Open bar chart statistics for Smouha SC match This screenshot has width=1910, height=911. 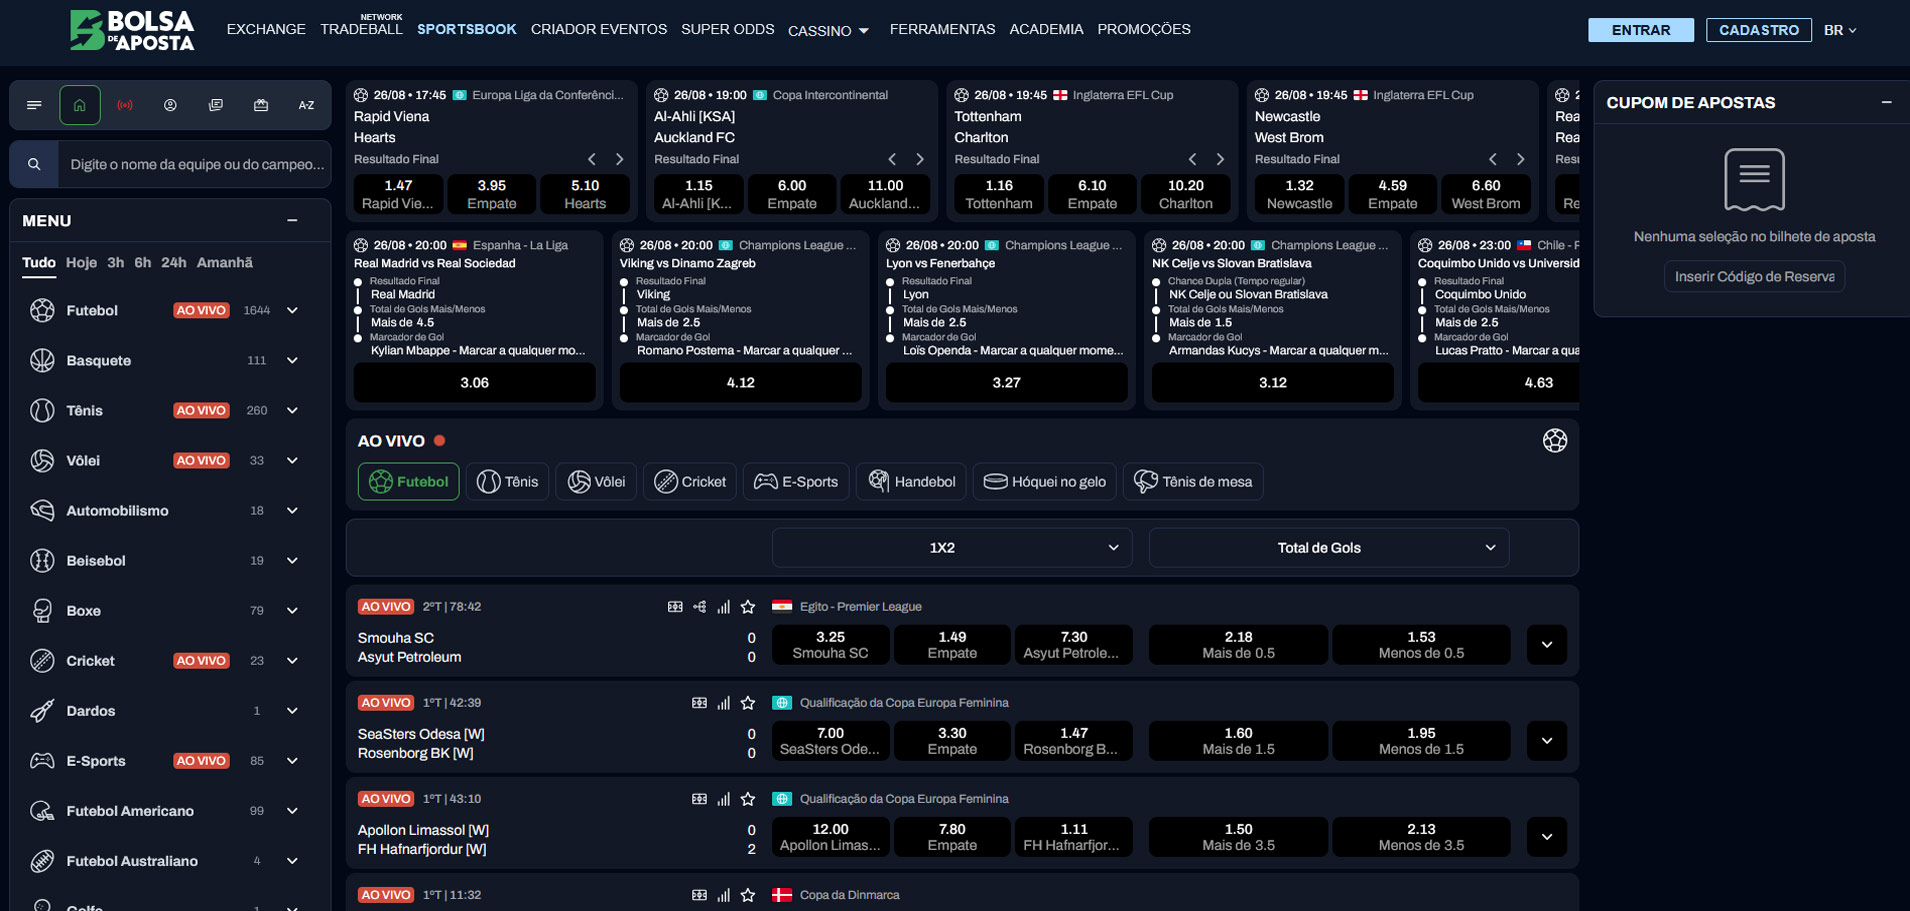(723, 607)
